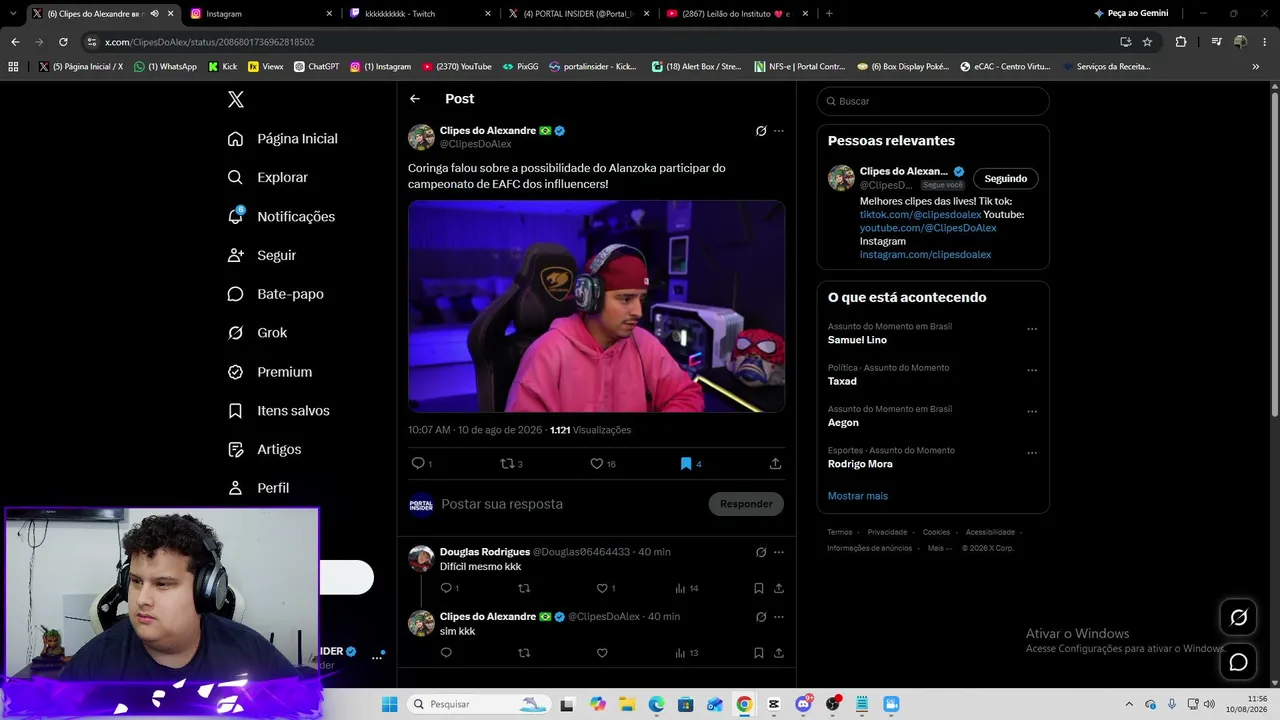The width and height of the screenshot is (1280, 720).
Task: Click the Mostrar mais link
Action: point(858,496)
